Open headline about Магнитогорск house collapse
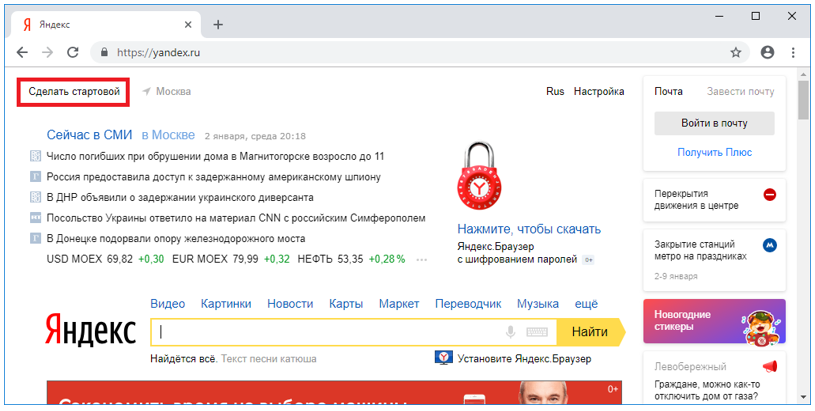The width and height of the screenshot is (815, 411). click(215, 156)
